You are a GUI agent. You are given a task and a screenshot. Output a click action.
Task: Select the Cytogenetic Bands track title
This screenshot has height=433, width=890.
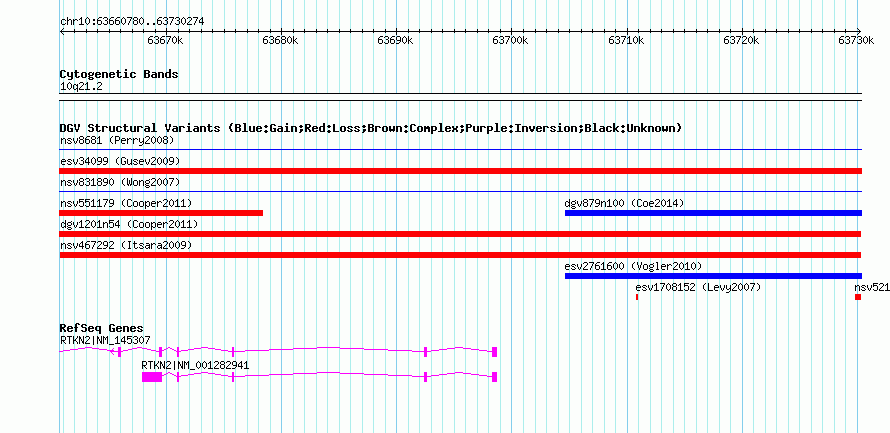pos(119,74)
